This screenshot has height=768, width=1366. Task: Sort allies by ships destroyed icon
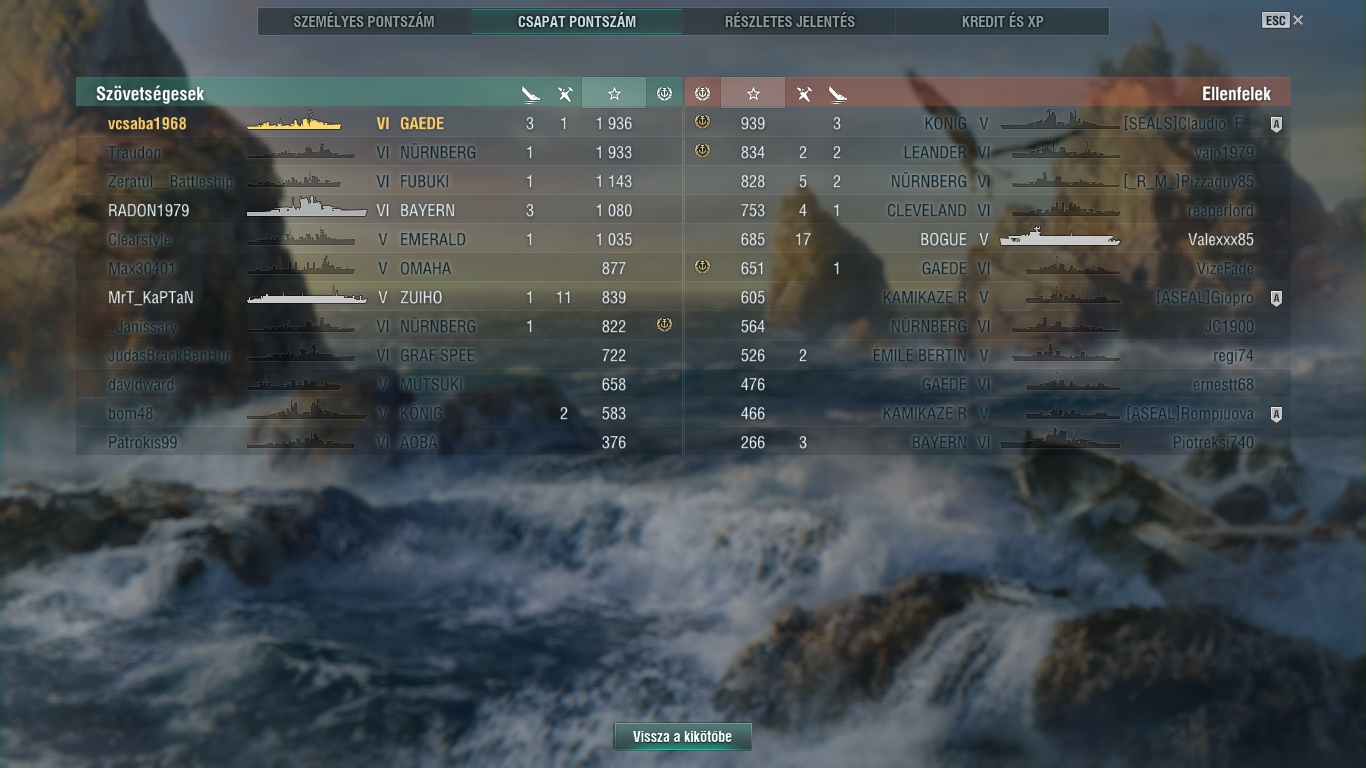click(x=530, y=94)
